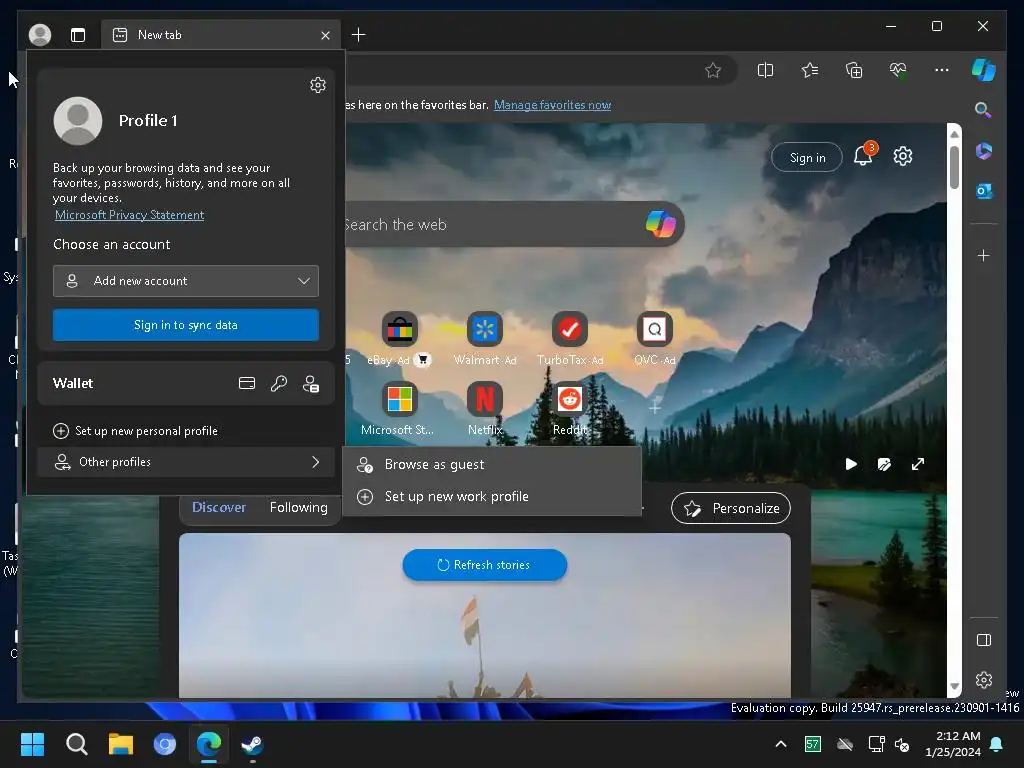Select Browse as guest

492,464
